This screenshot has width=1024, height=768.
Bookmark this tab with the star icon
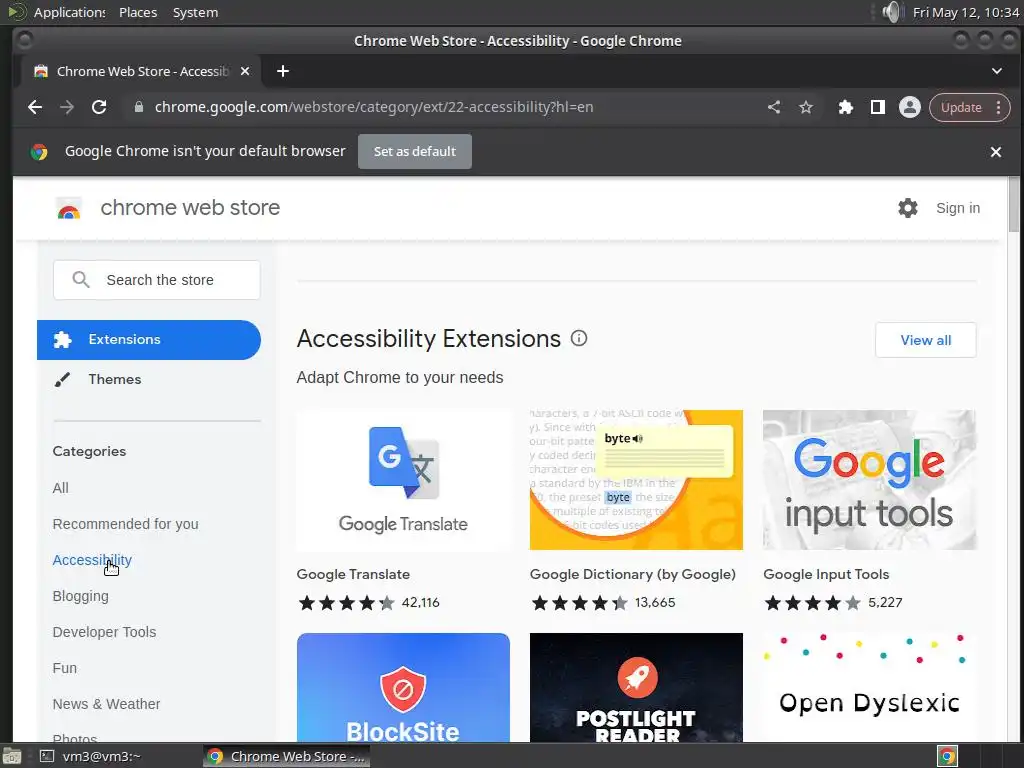tap(806, 107)
